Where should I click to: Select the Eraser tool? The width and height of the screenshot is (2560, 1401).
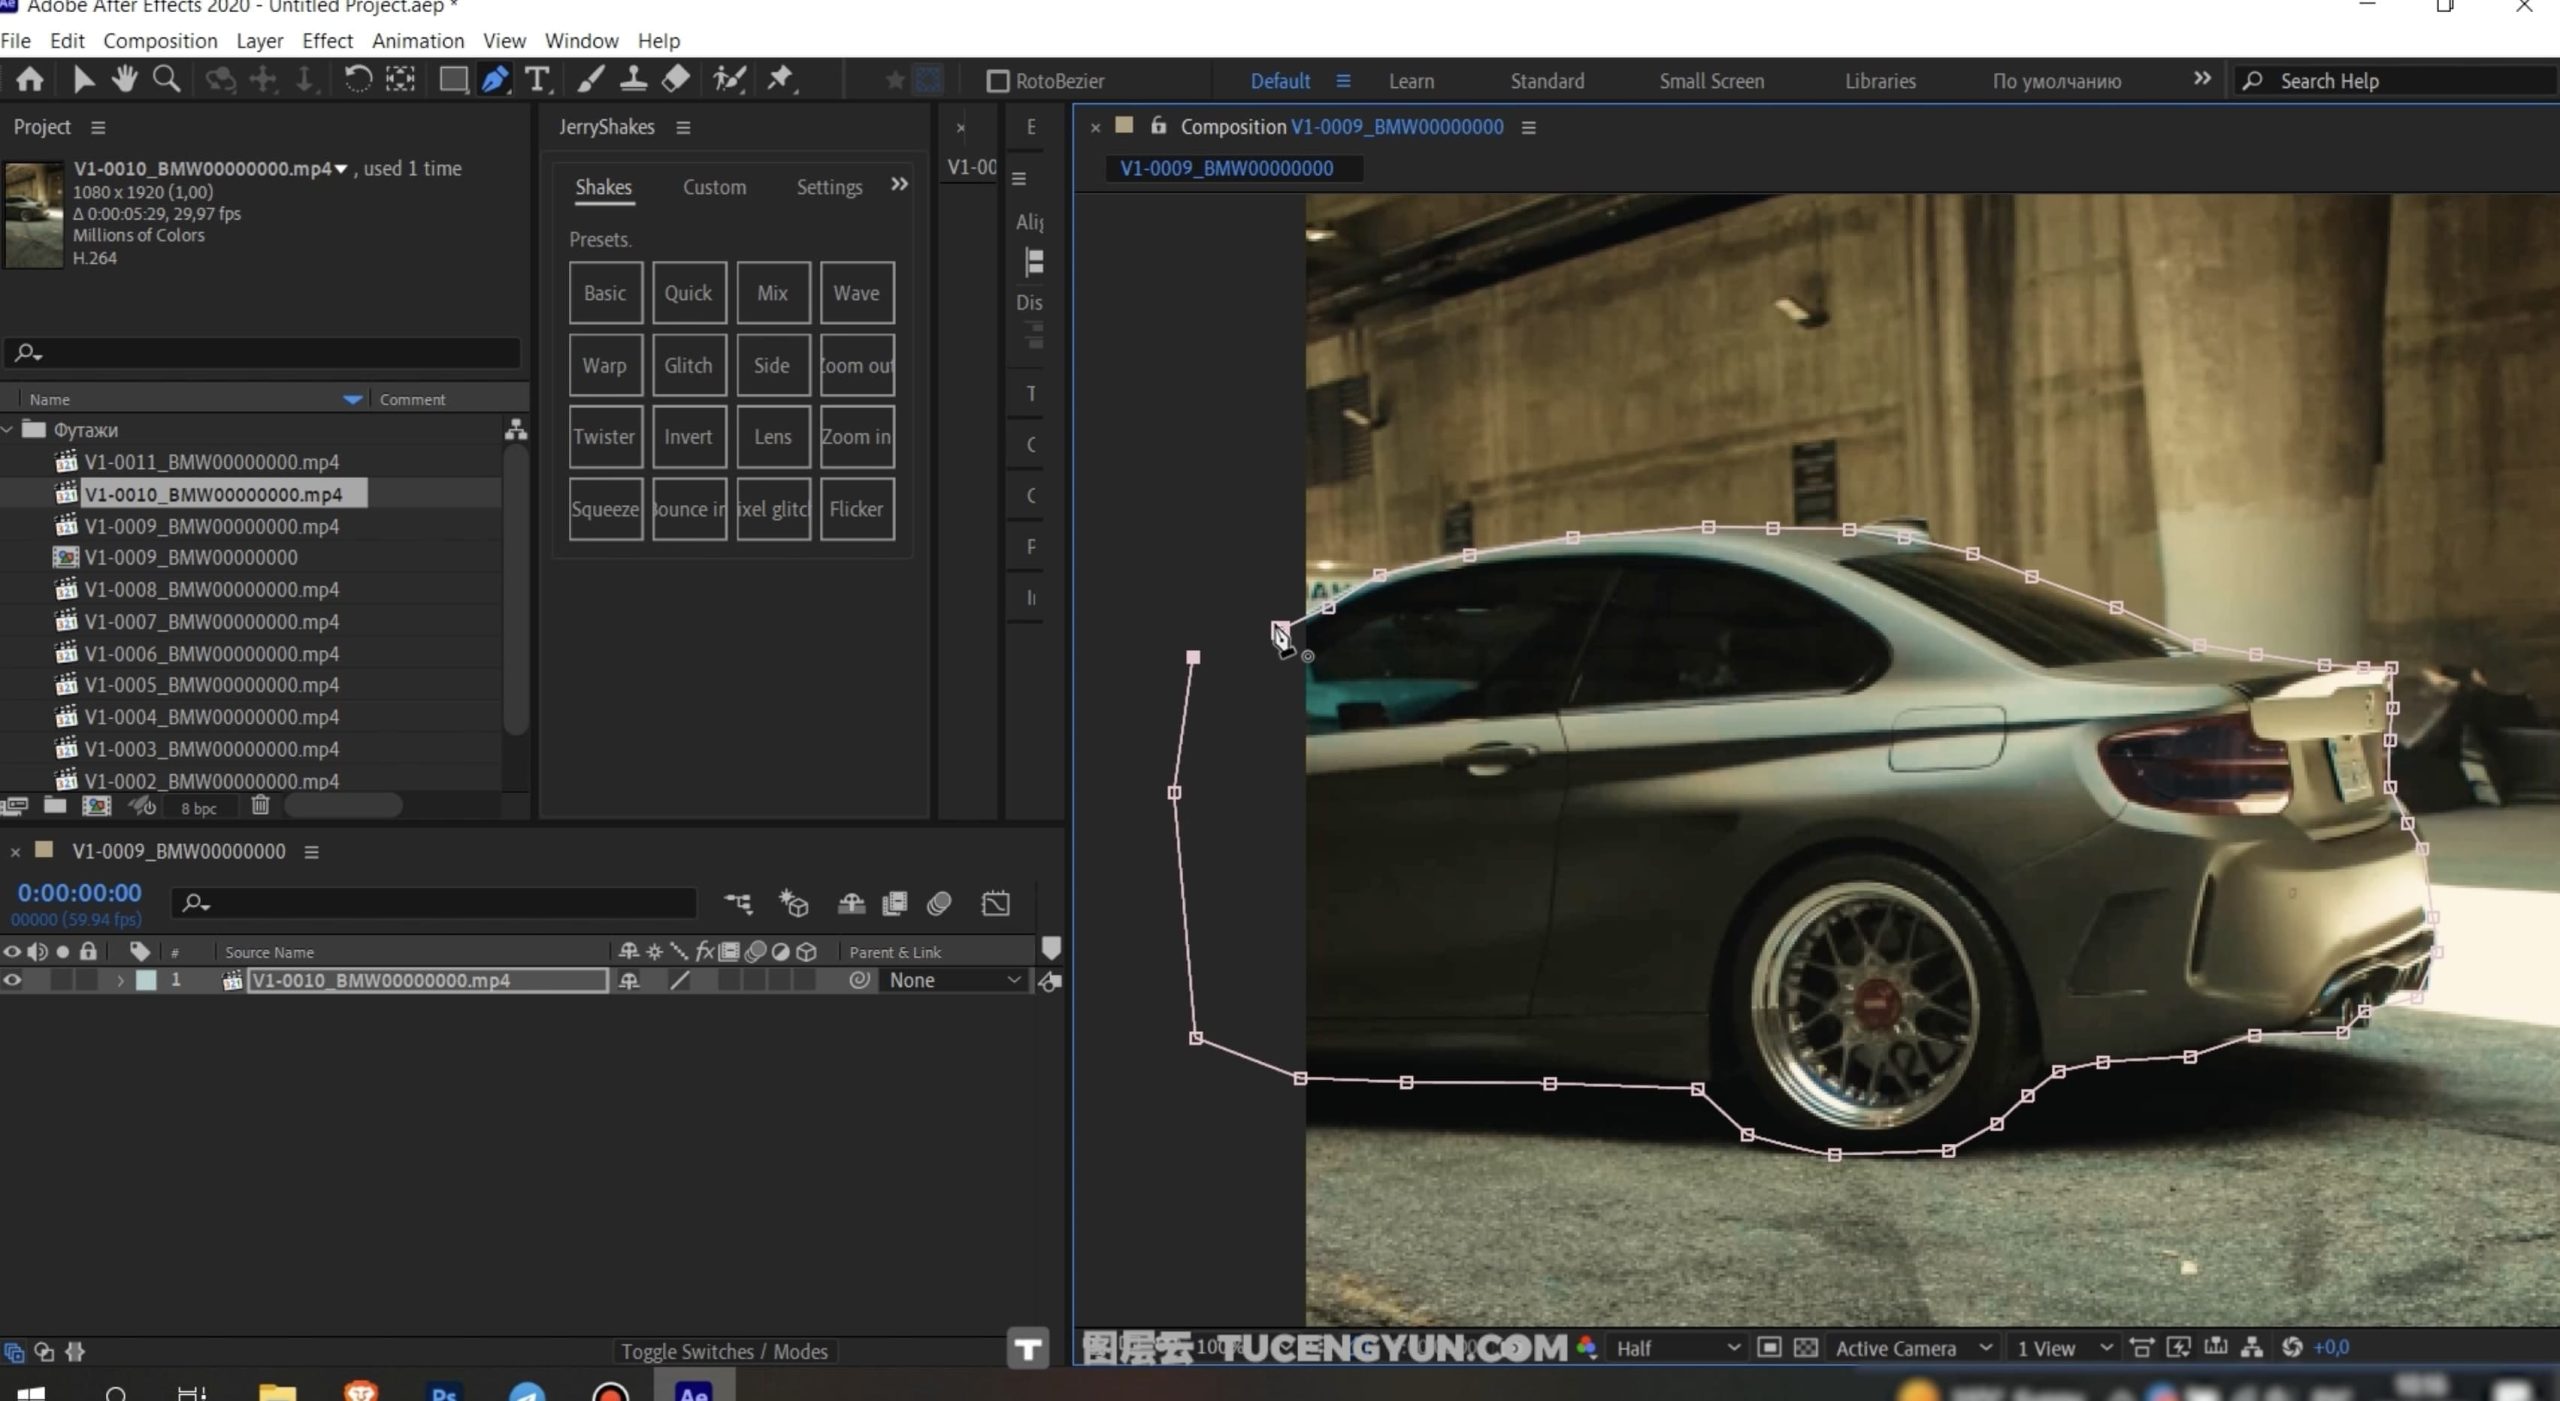[x=676, y=80]
